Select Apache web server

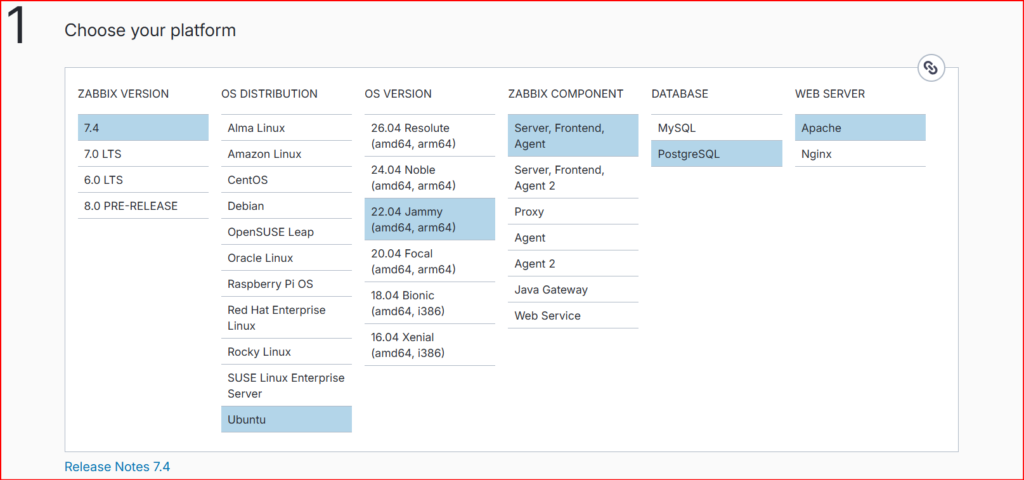pyautogui.click(x=860, y=128)
